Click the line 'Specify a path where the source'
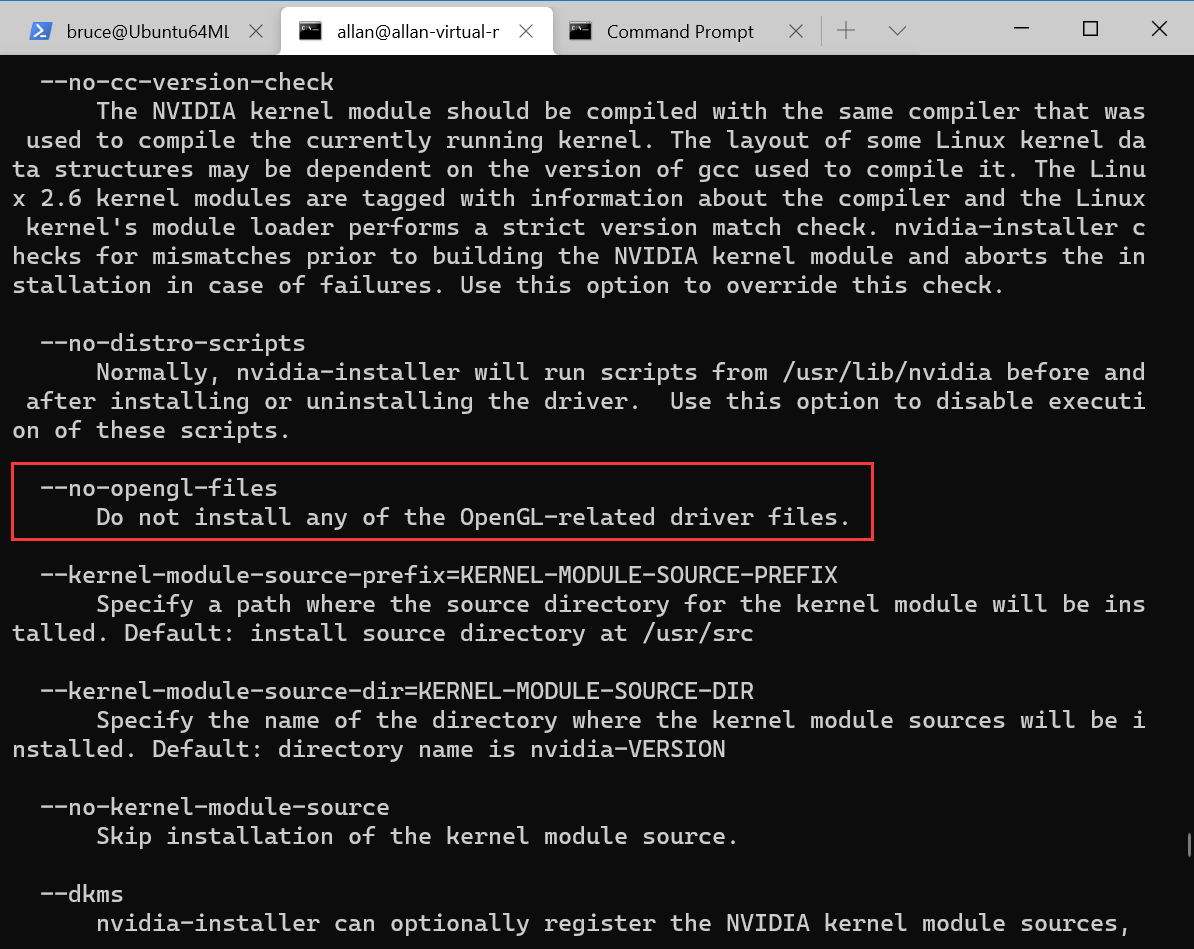Screen dimensions: 1194x949 [x=621, y=604]
